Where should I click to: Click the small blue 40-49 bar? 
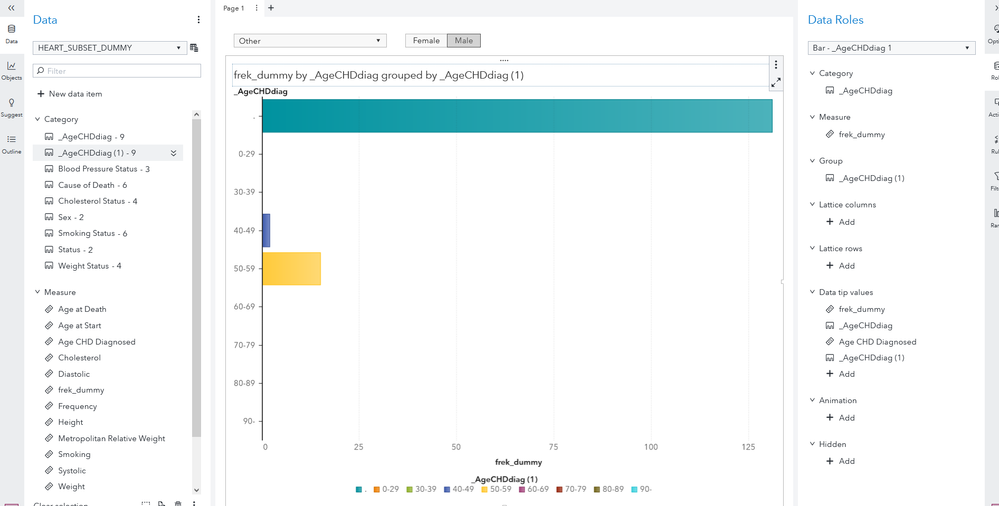click(266, 230)
